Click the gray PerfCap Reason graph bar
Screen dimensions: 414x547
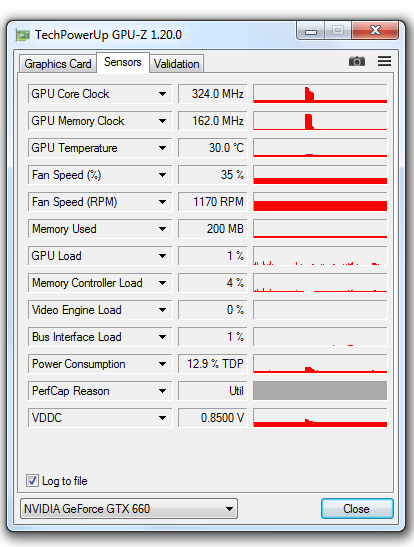(320, 391)
